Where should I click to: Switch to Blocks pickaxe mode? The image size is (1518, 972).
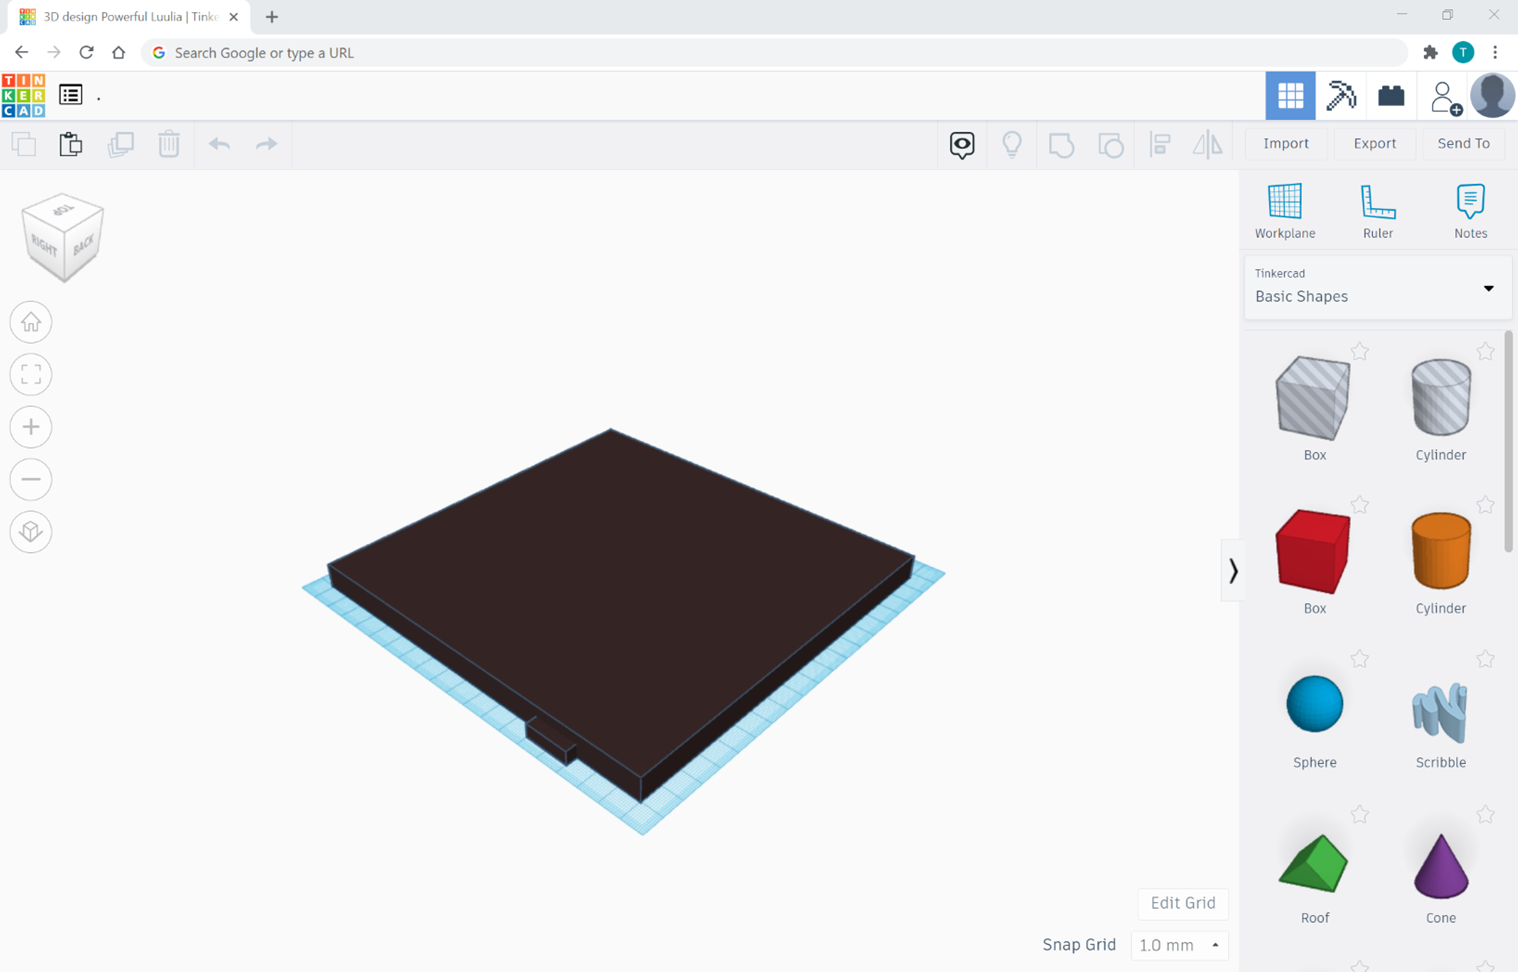1341,96
